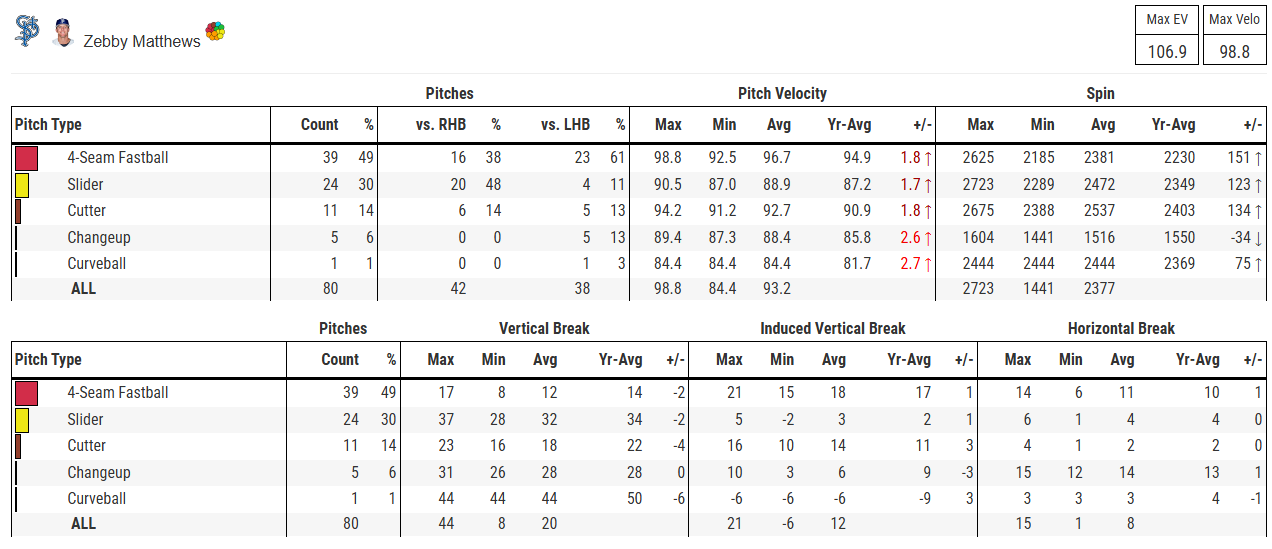
Task: Click the red up arrow beside Changeup velocity 2.6
Action: (928, 238)
